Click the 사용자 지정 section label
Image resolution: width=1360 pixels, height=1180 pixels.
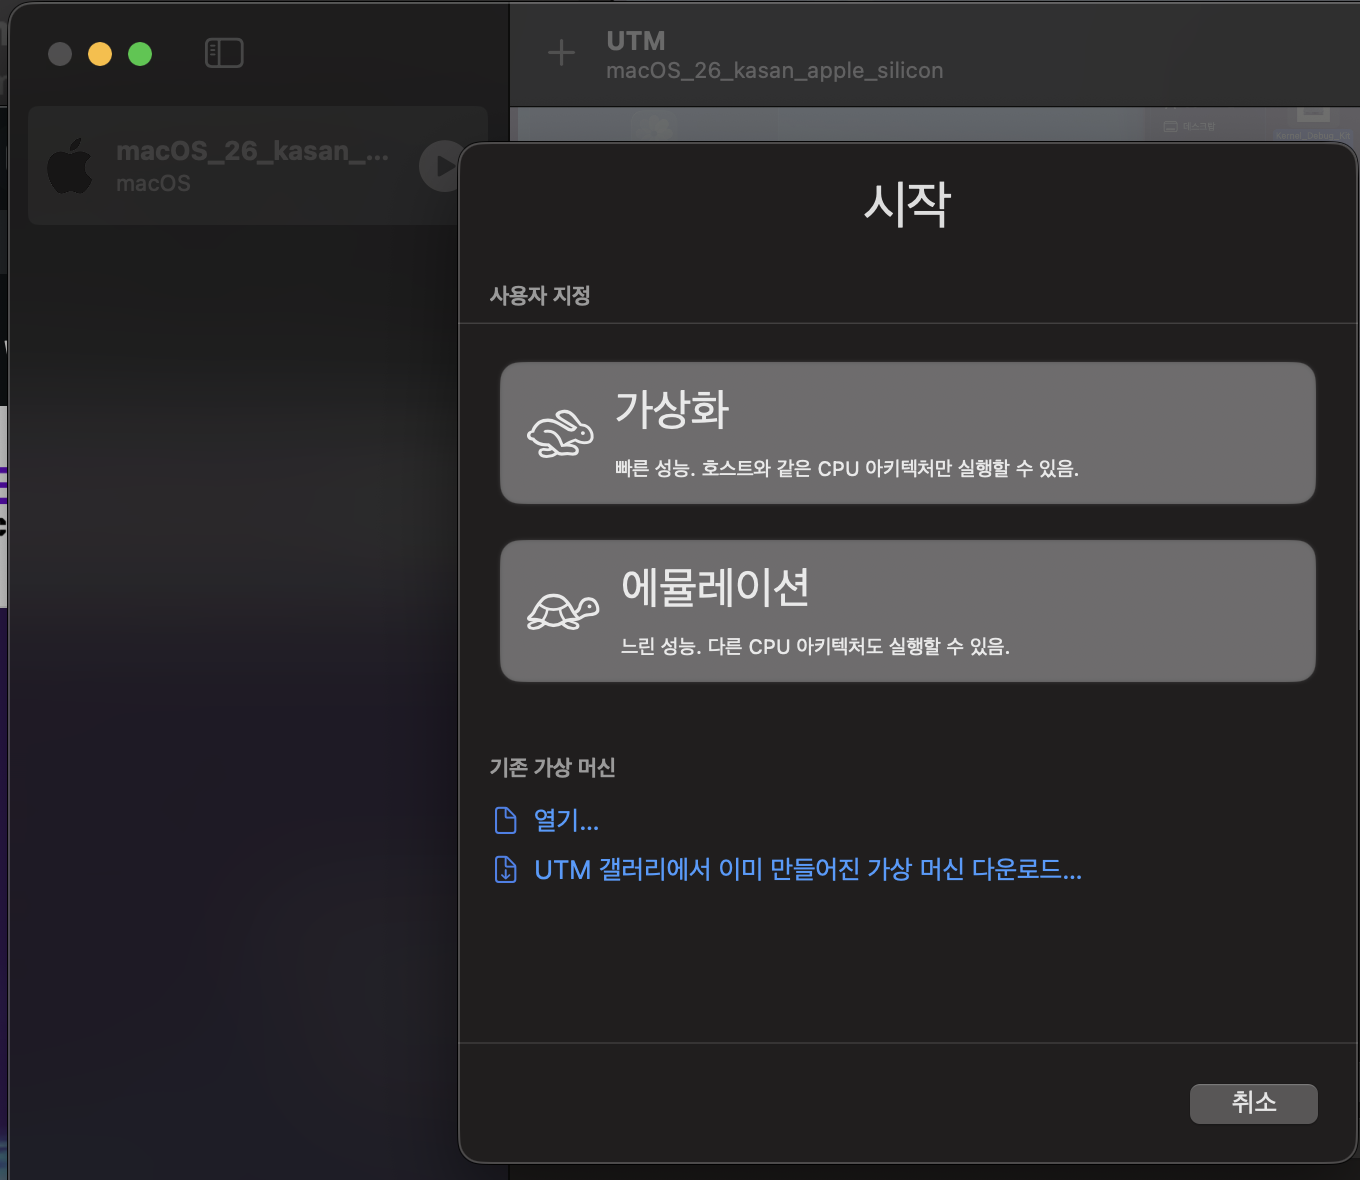point(540,296)
